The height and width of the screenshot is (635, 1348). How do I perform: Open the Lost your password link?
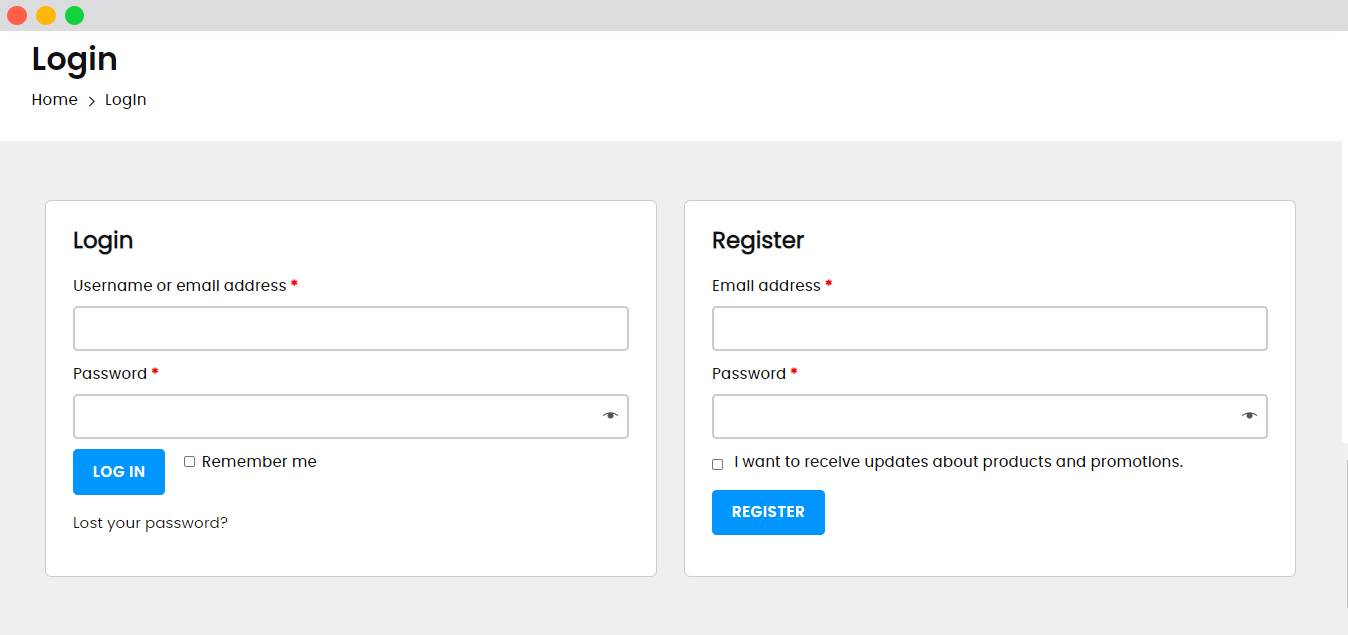tap(150, 523)
